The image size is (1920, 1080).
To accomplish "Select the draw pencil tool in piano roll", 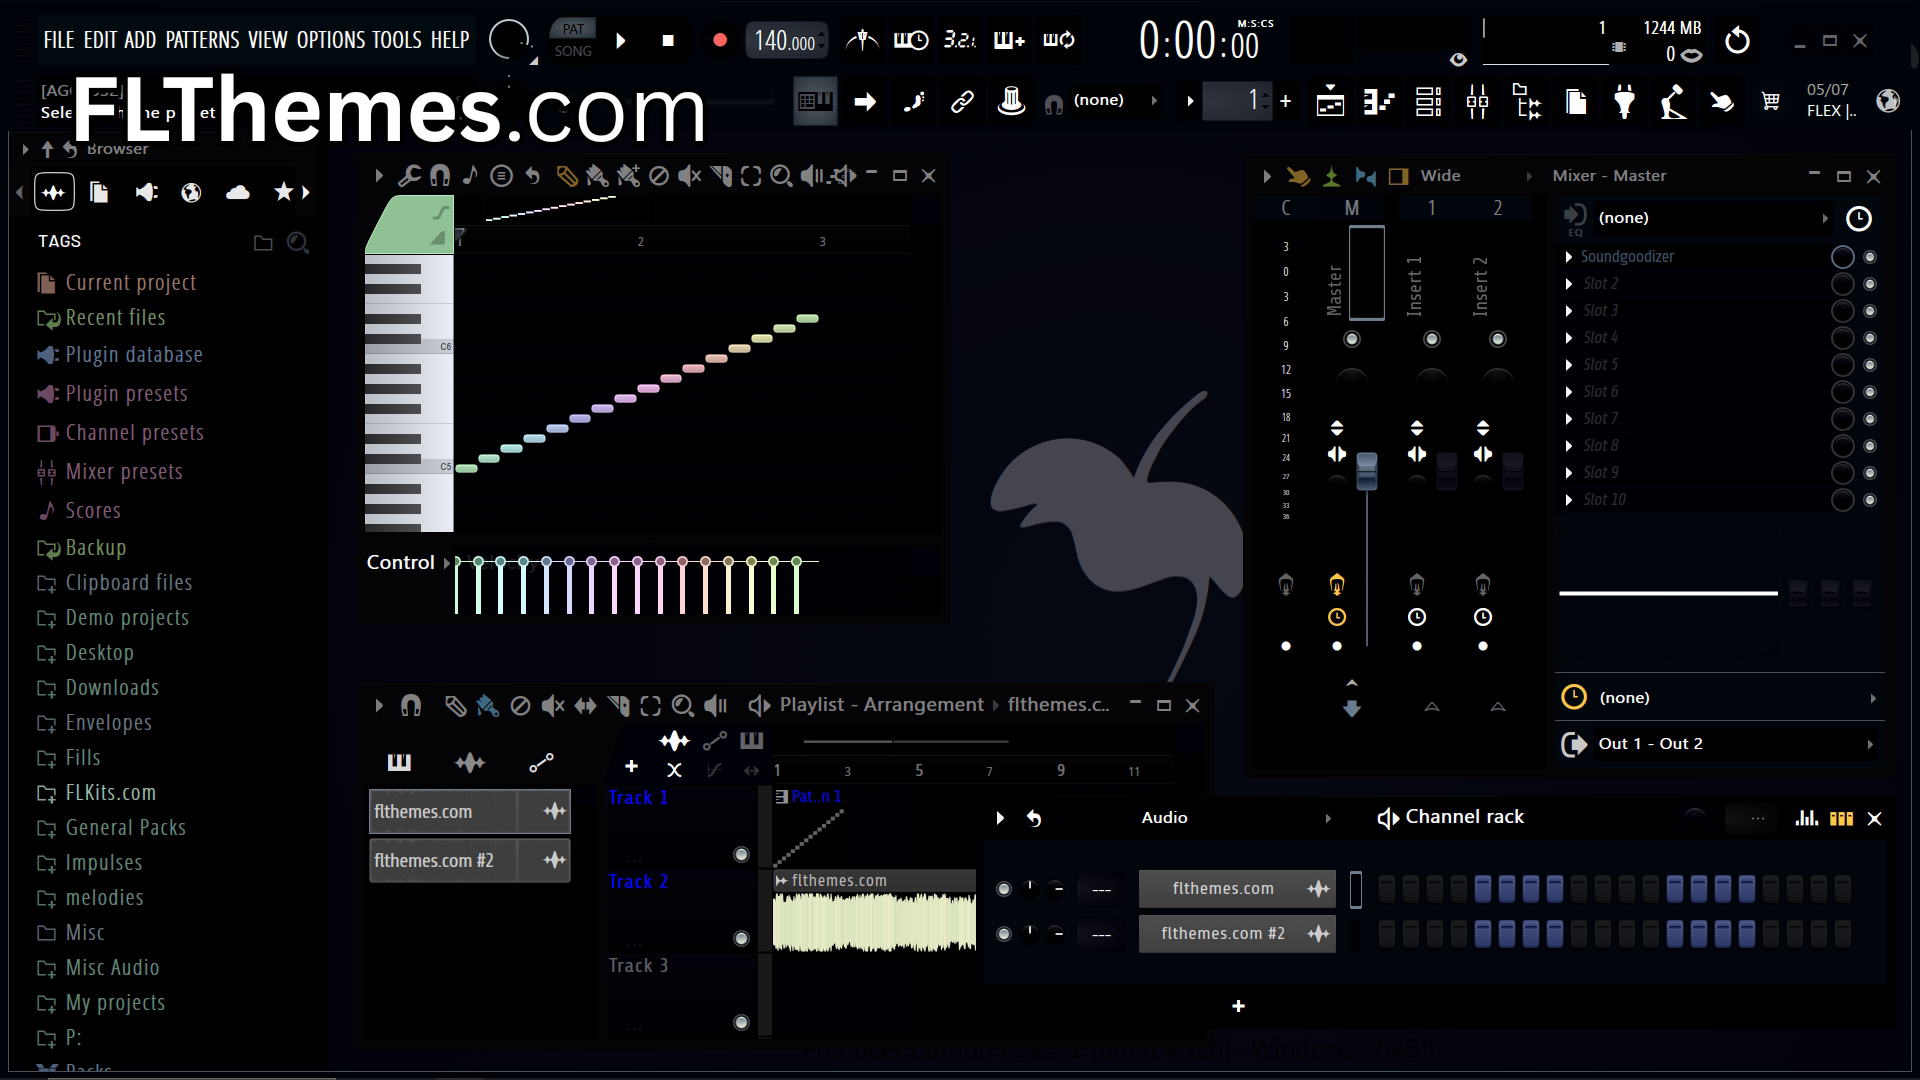I will [x=567, y=176].
